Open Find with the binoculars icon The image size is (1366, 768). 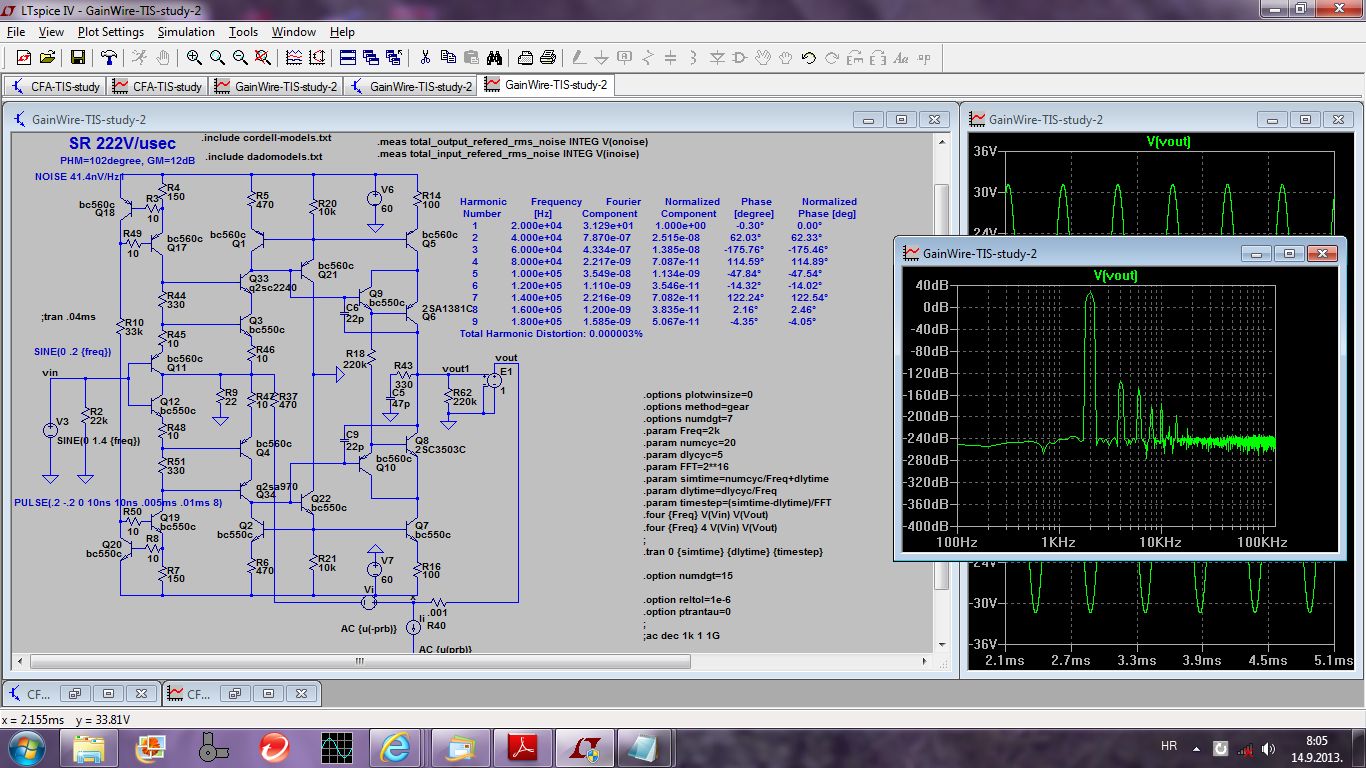(495, 58)
